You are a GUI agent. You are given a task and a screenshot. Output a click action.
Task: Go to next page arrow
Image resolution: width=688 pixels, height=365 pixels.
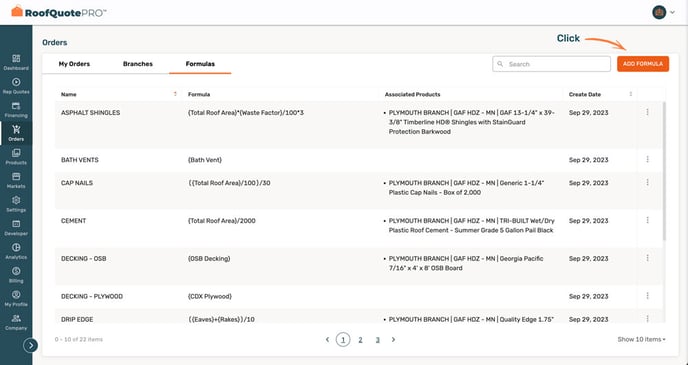point(393,340)
